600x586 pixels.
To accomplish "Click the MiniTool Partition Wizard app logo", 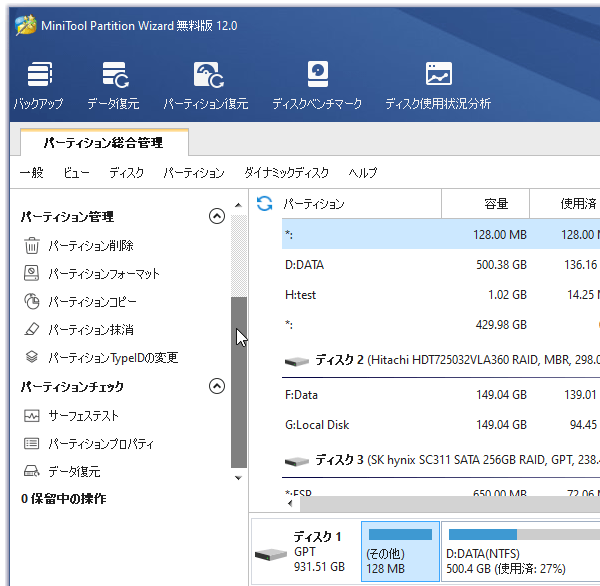I will [26, 25].
